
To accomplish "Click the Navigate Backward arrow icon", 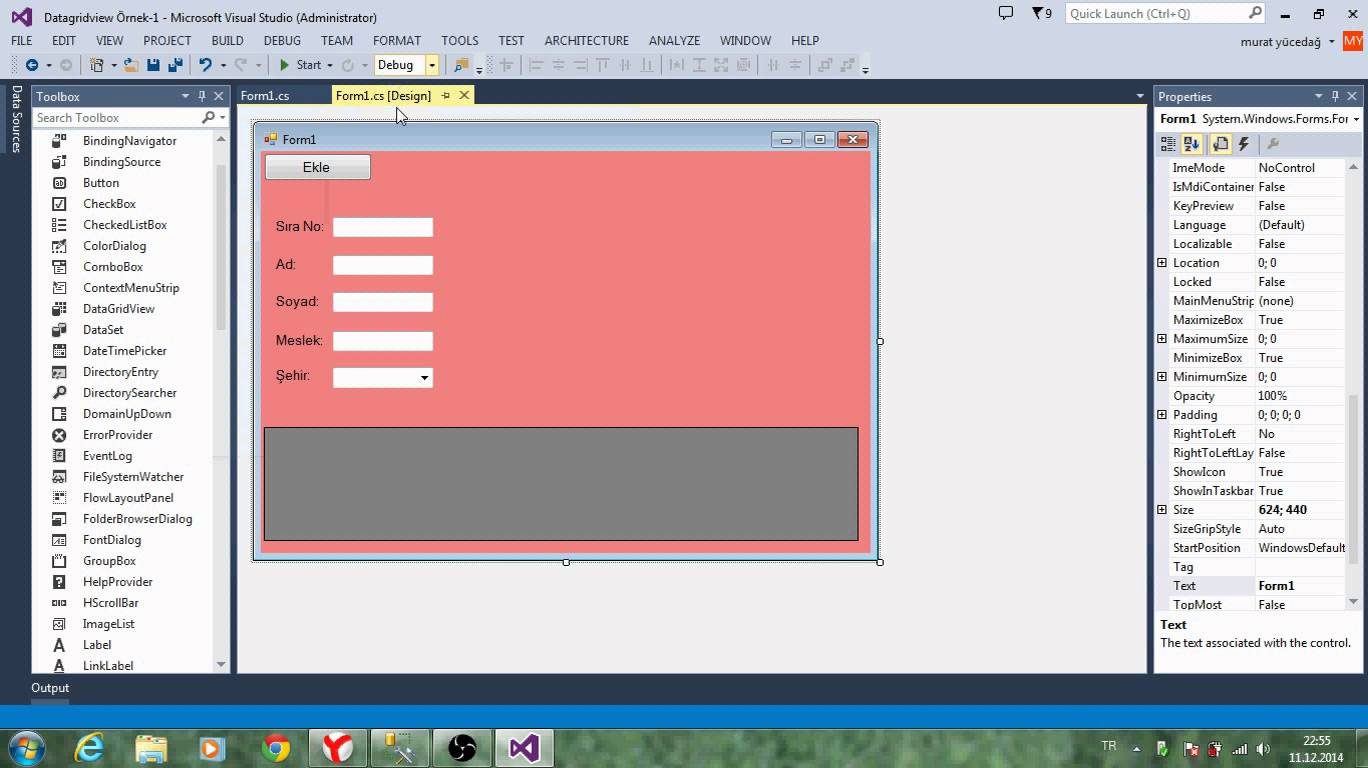I will 32,65.
